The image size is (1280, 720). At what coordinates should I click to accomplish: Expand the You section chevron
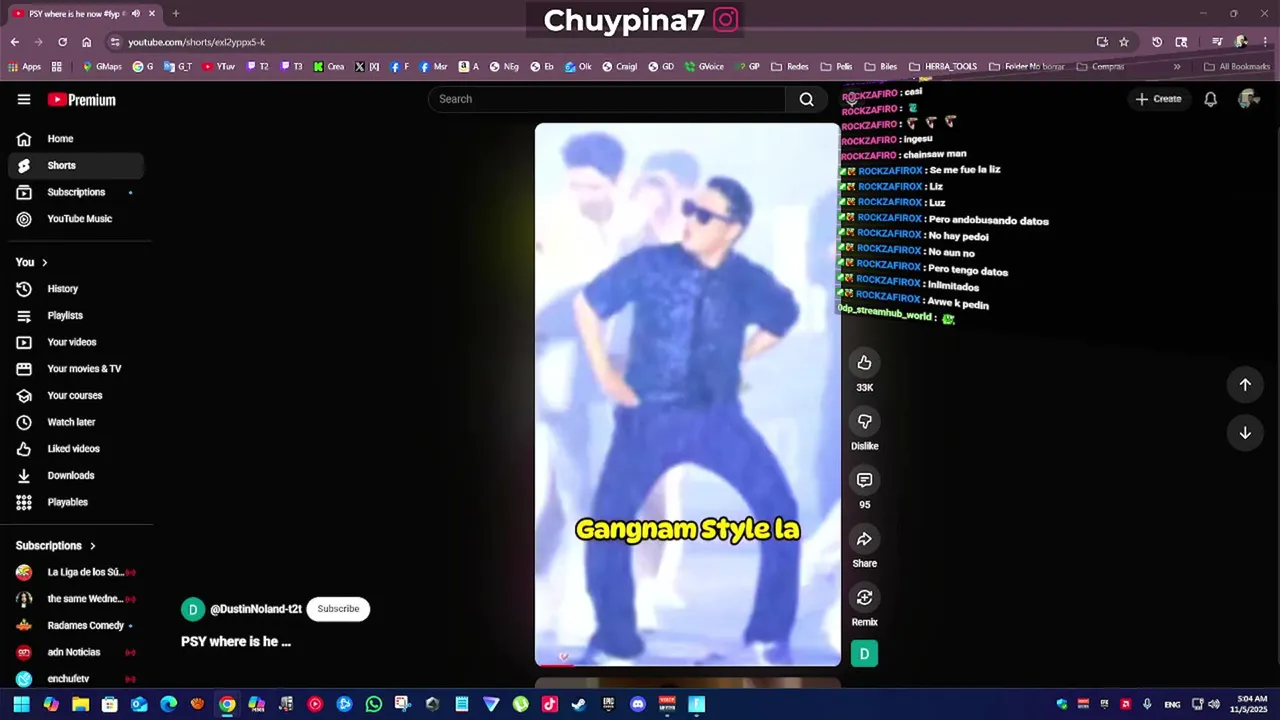pyautogui.click(x=44, y=262)
